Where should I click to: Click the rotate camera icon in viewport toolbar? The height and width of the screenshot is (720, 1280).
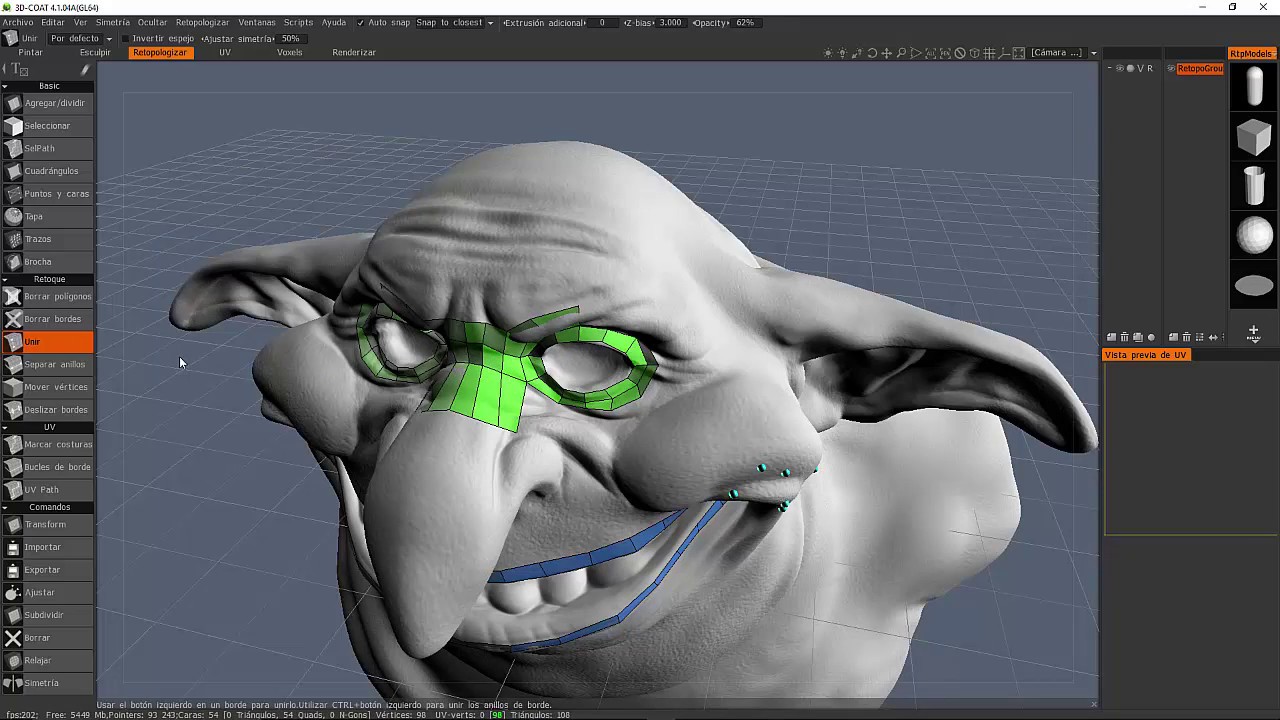(872, 53)
